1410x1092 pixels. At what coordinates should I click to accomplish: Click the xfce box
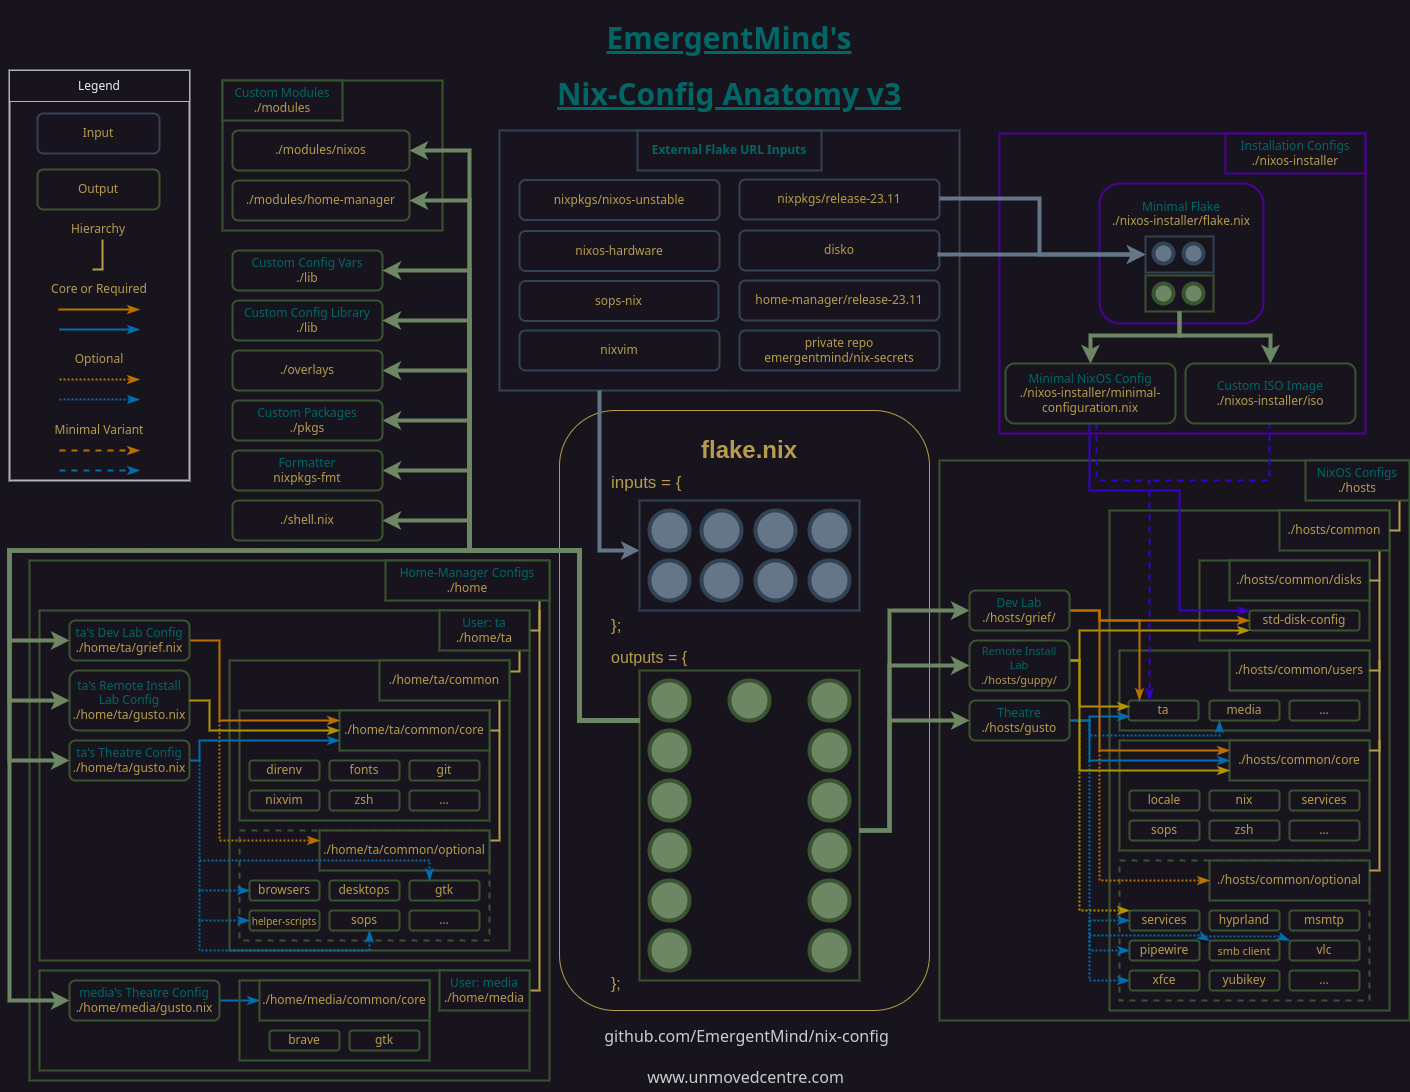pyautogui.click(x=1164, y=980)
